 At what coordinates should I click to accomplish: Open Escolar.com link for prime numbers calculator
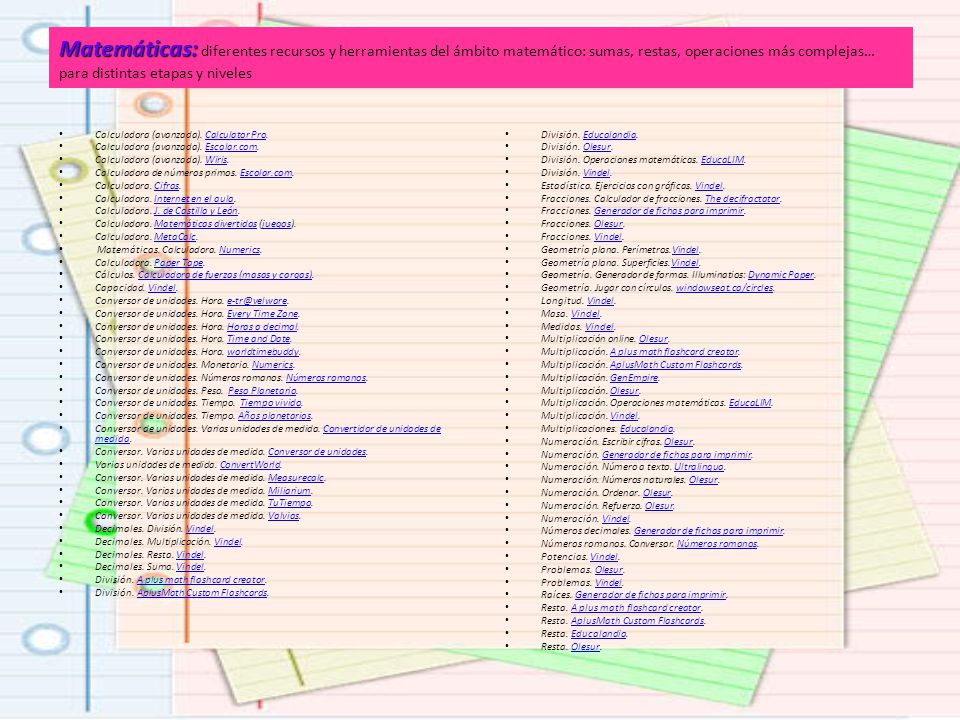pyautogui.click(x=266, y=173)
